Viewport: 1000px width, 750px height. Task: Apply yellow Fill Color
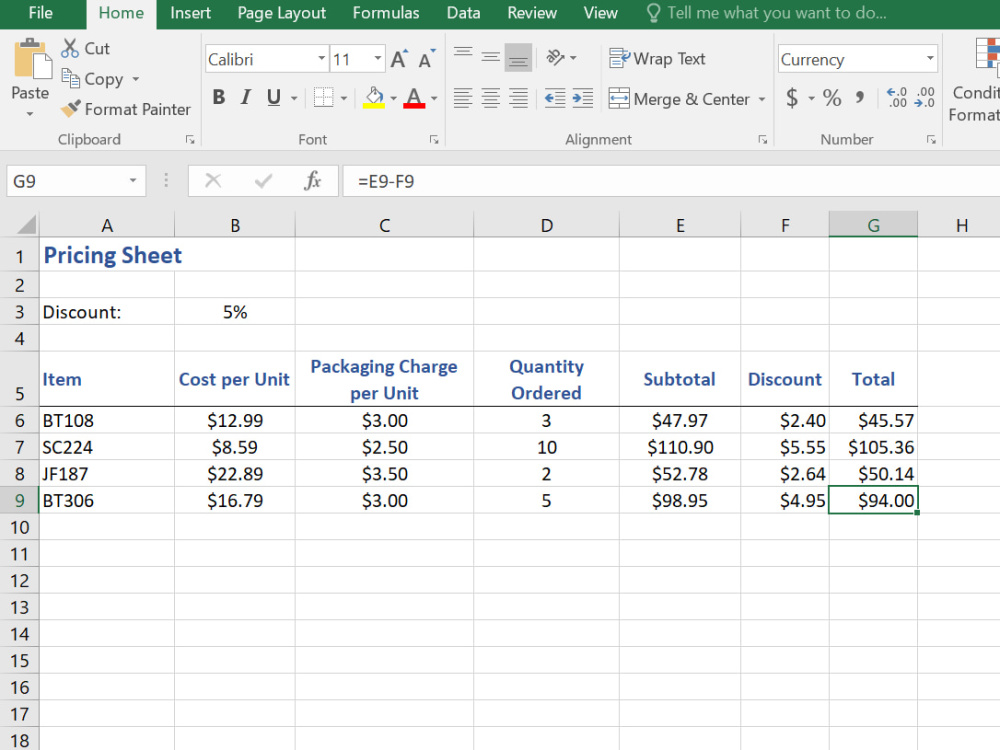click(x=374, y=98)
